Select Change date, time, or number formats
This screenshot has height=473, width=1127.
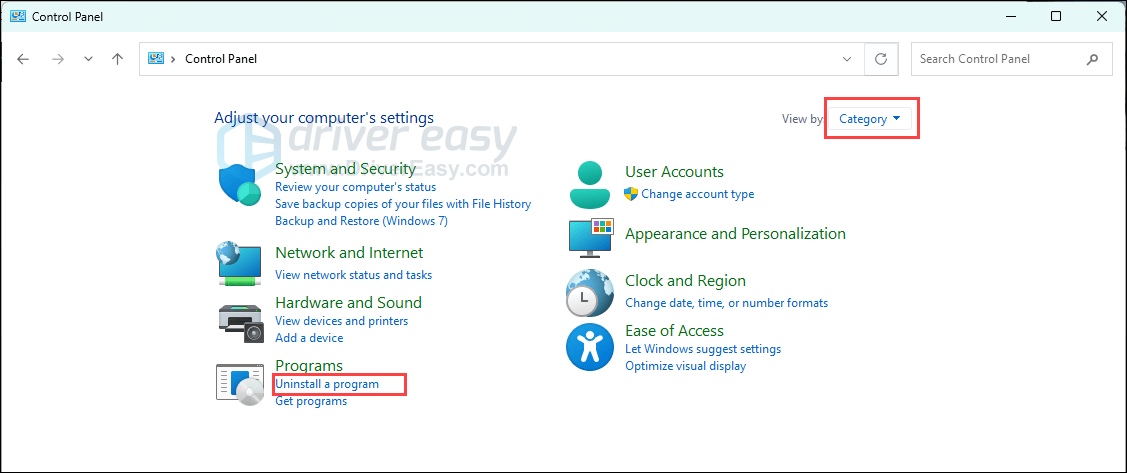point(726,302)
